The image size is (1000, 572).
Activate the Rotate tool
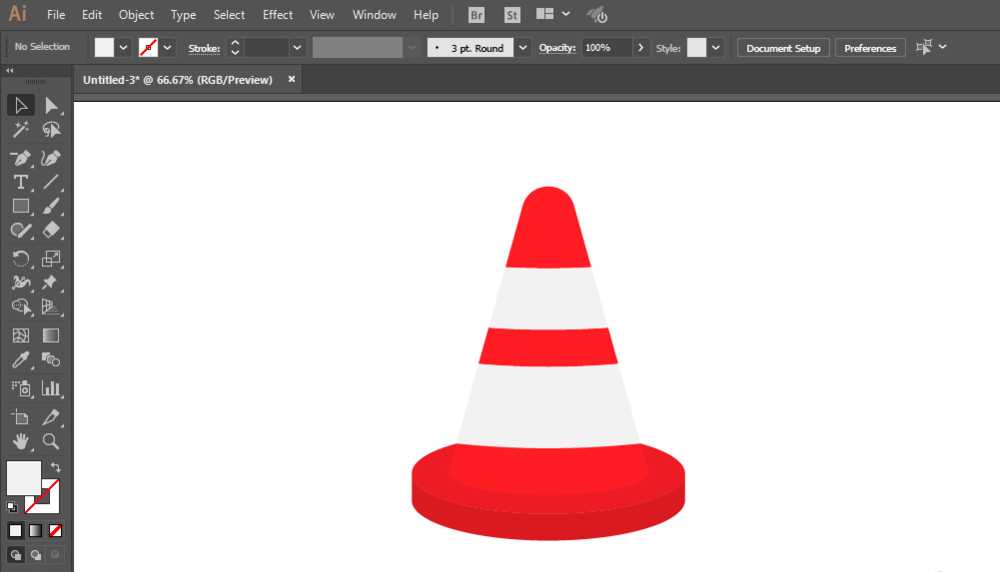click(20, 259)
